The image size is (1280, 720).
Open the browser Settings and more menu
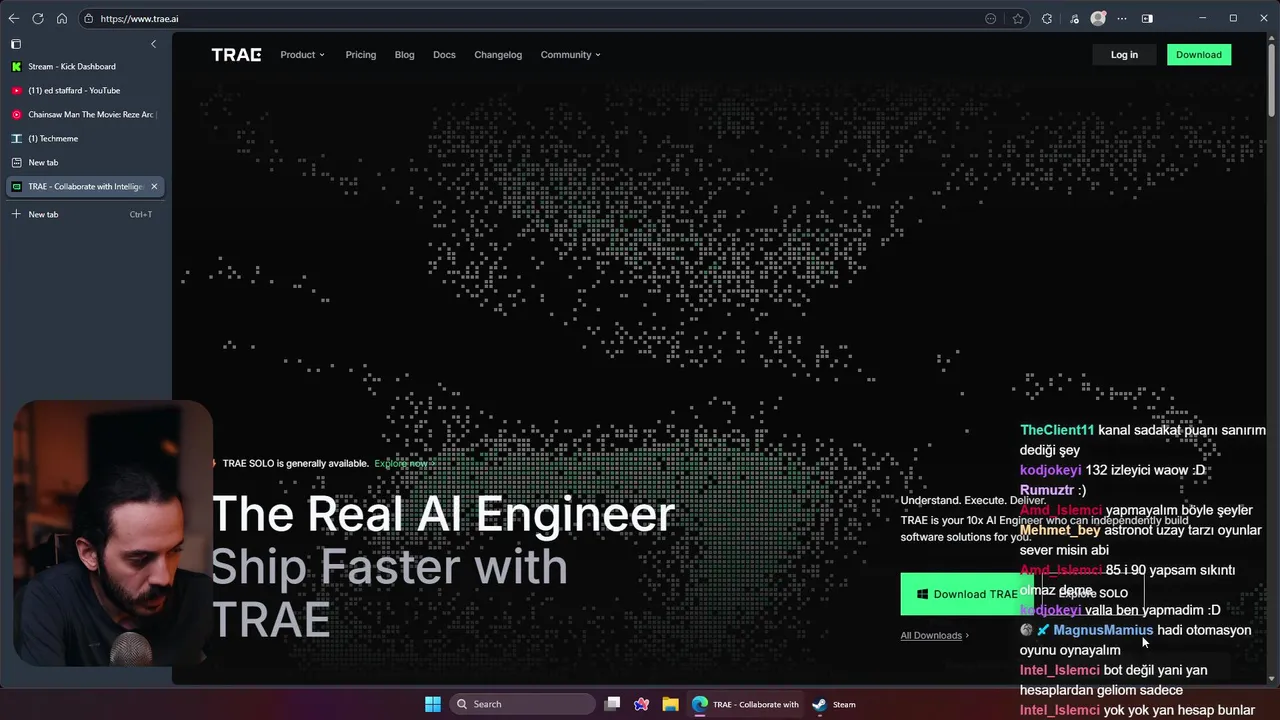coord(1122,18)
